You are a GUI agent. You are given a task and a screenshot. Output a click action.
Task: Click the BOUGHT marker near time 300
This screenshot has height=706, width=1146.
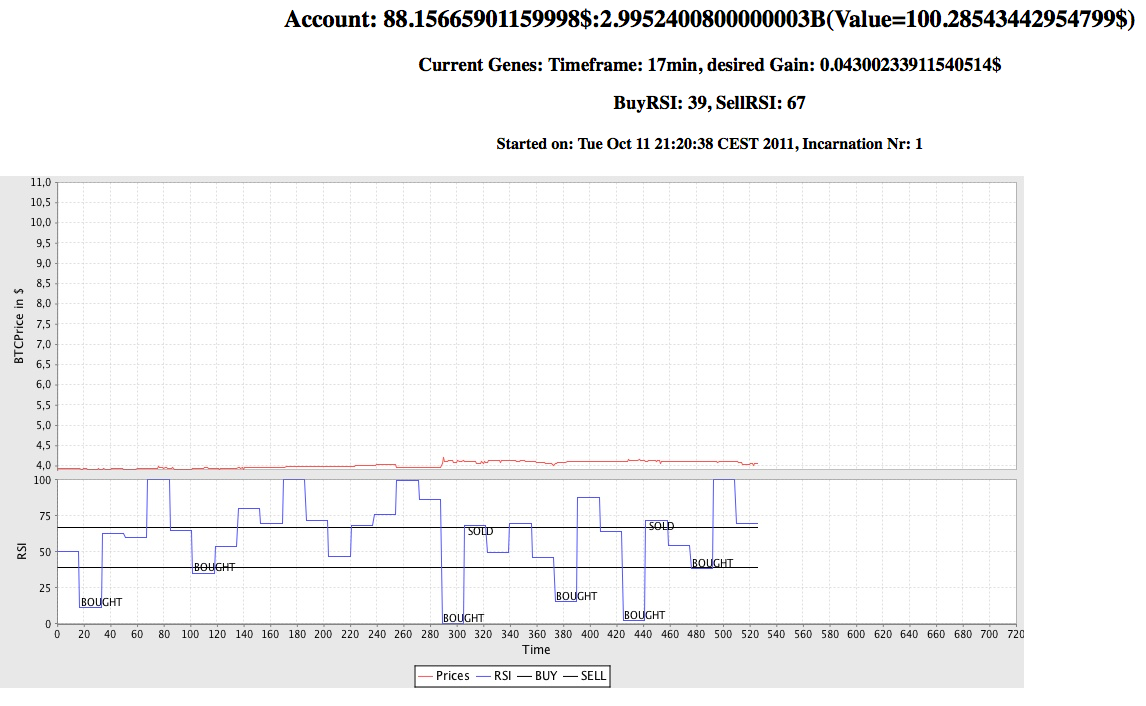(x=463, y=618)
